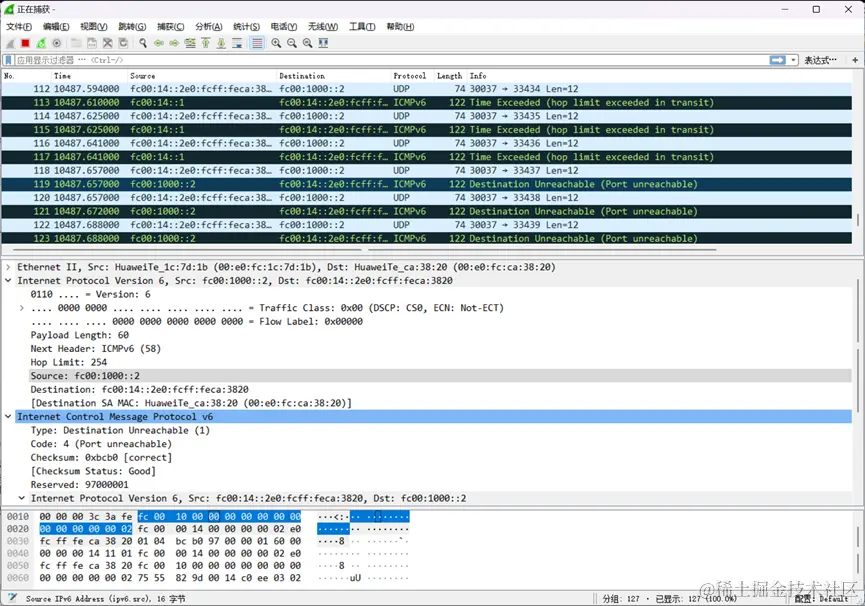Collapse the Internet Protocol Version 6 node
This screenshot has height=606, width=865.
[x=8, y=281]
